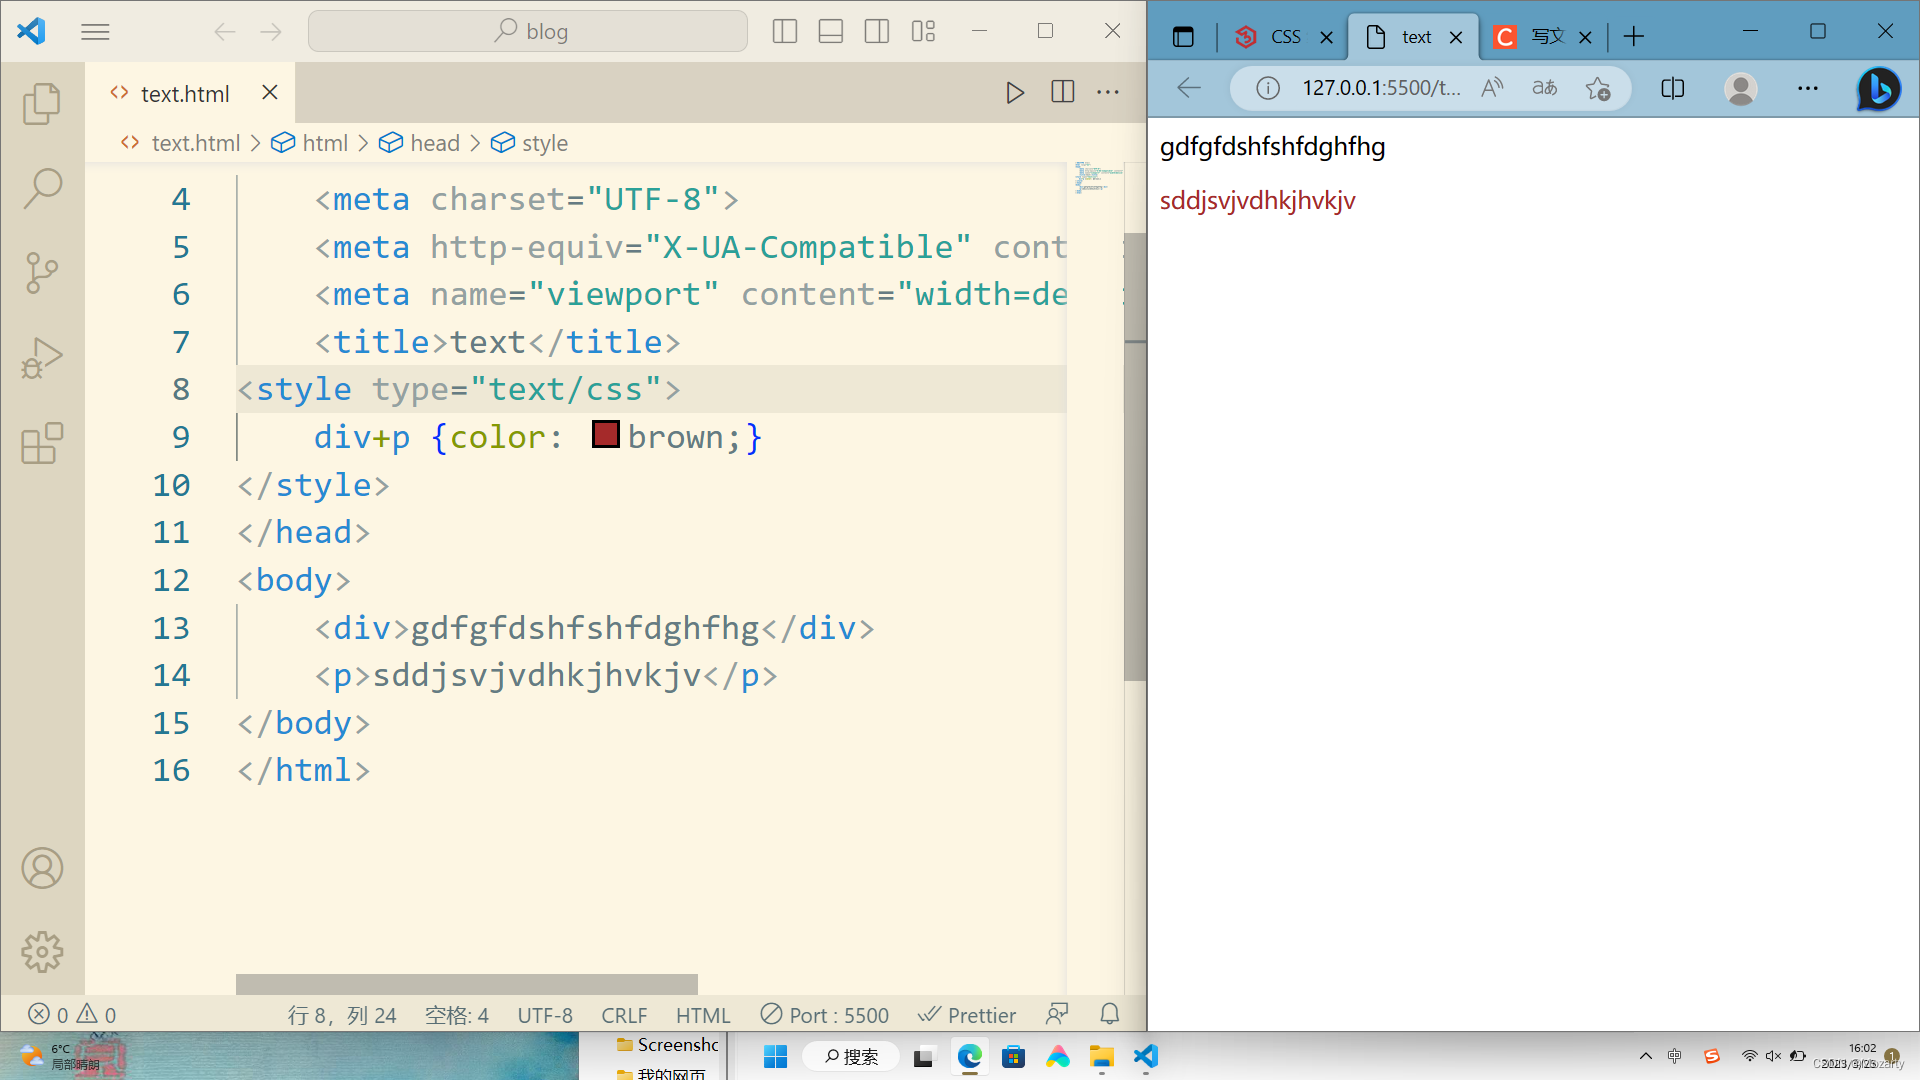Open File Explorer from the taskbar
The image size is (1920, 1080).
click(1102, 1057)
